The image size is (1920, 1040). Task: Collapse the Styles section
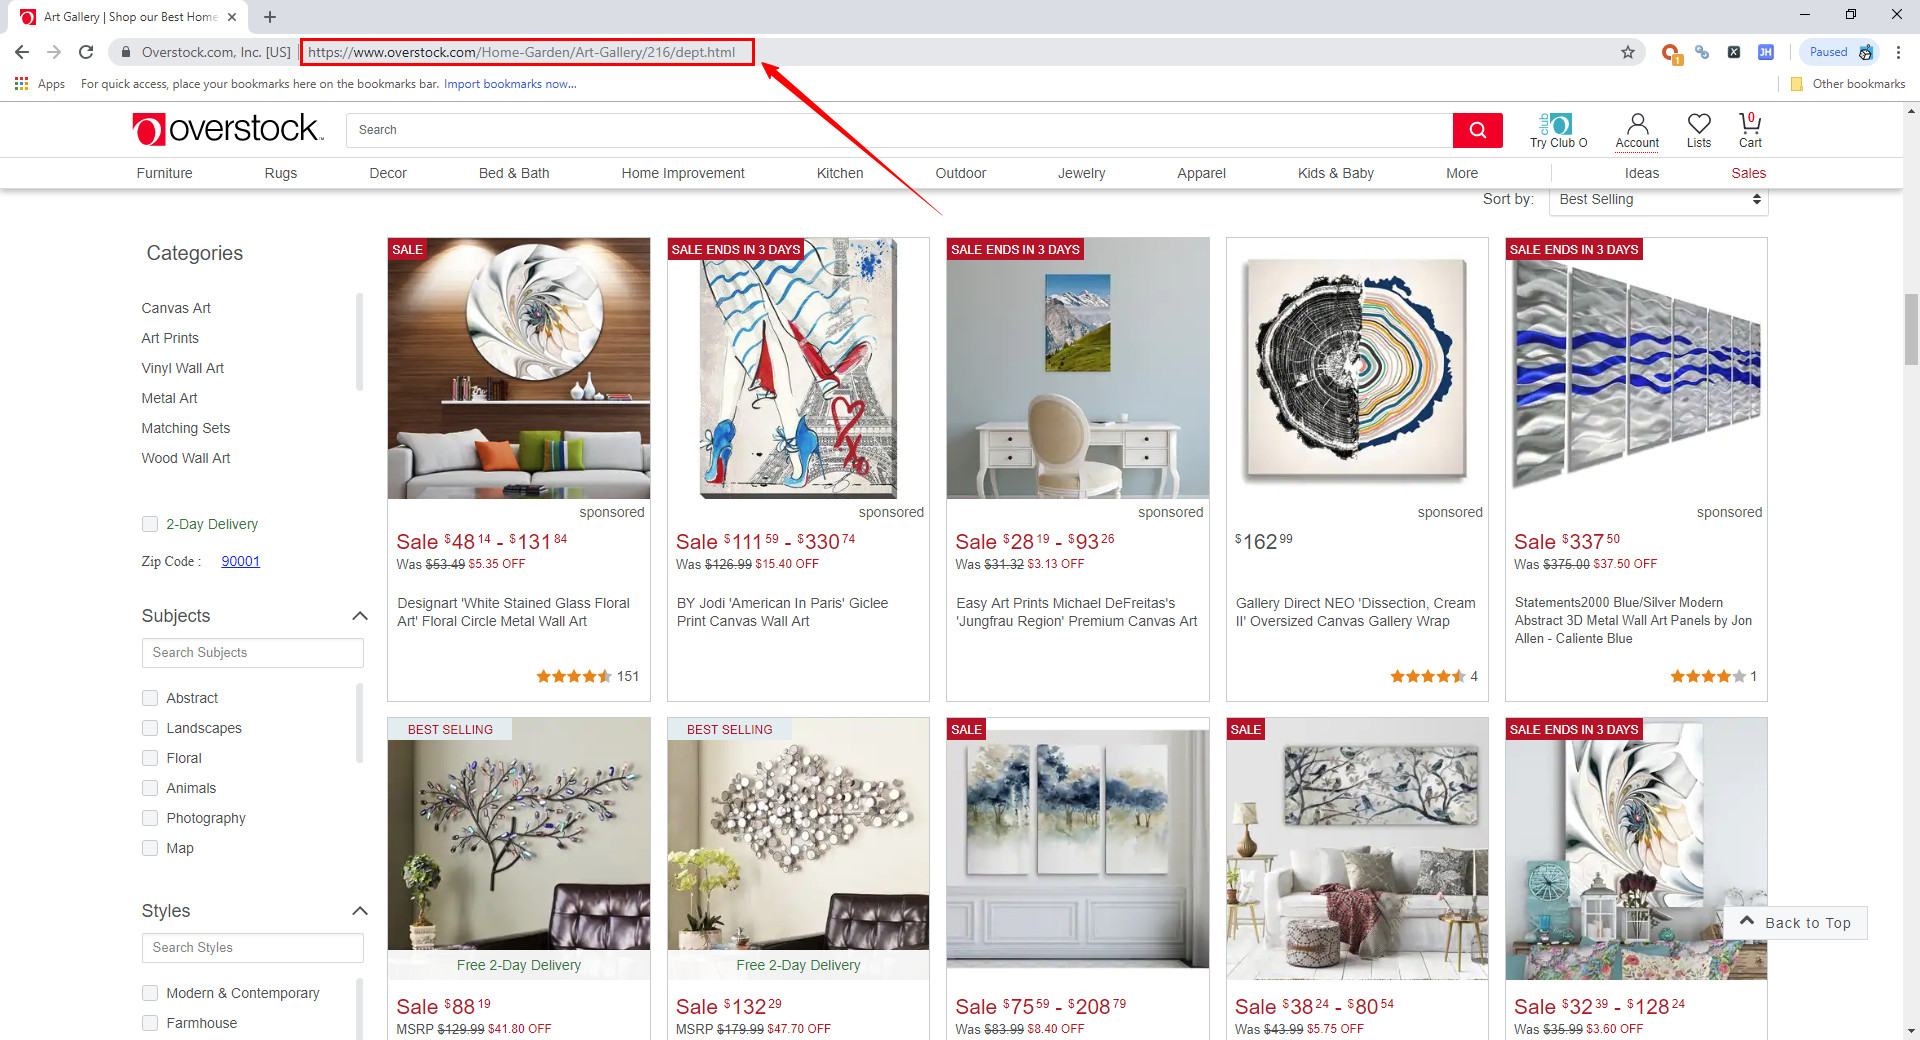pyautogui.click(x=359, y=911)
